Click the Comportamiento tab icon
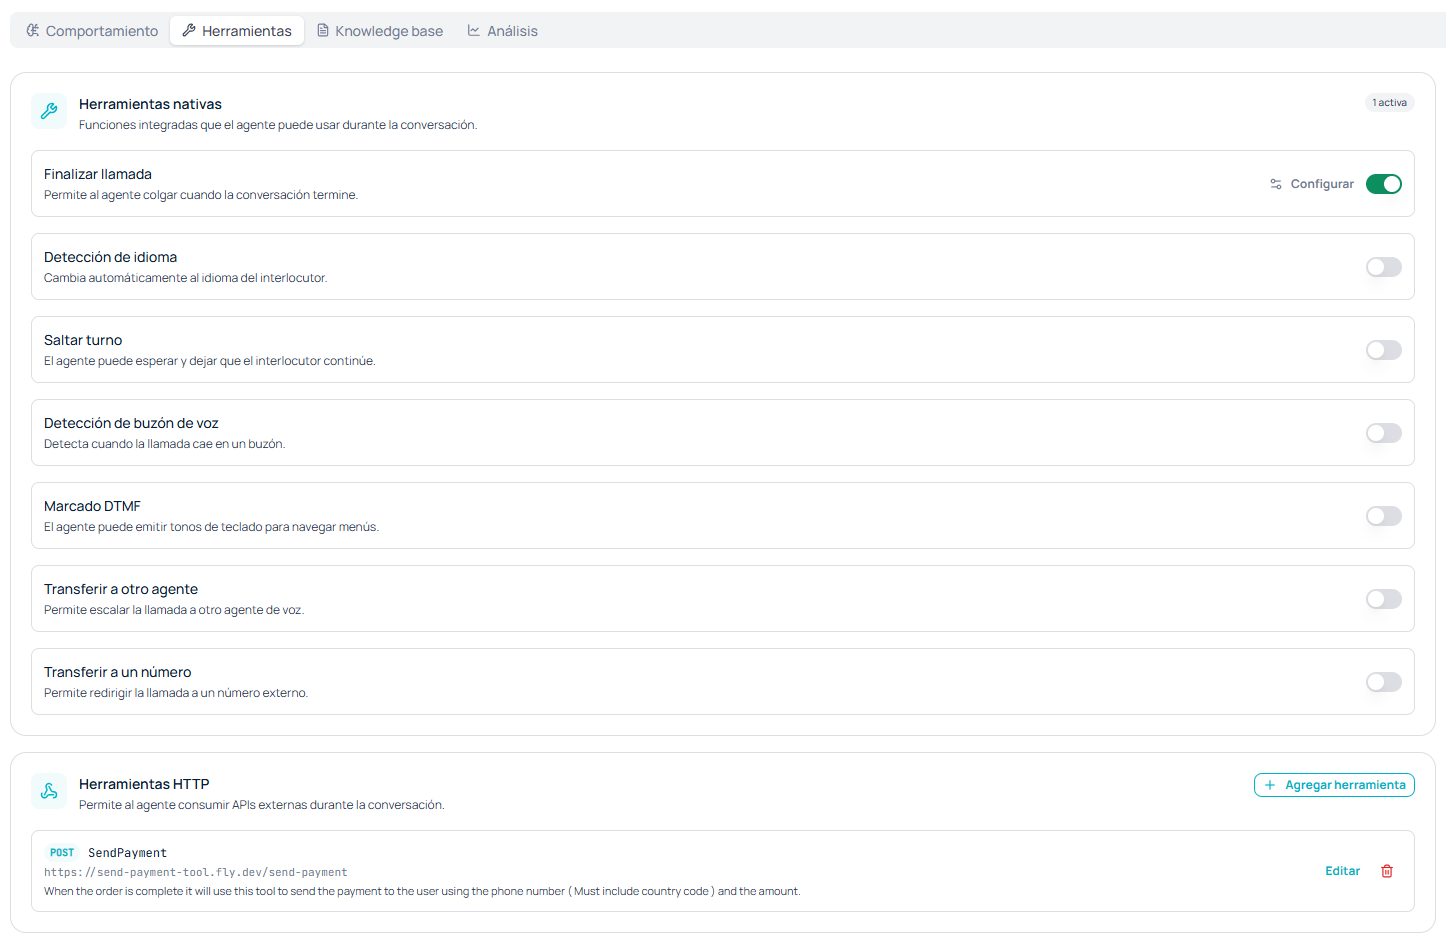Viewport: 1446px width, 941px height. pos(33,31)
